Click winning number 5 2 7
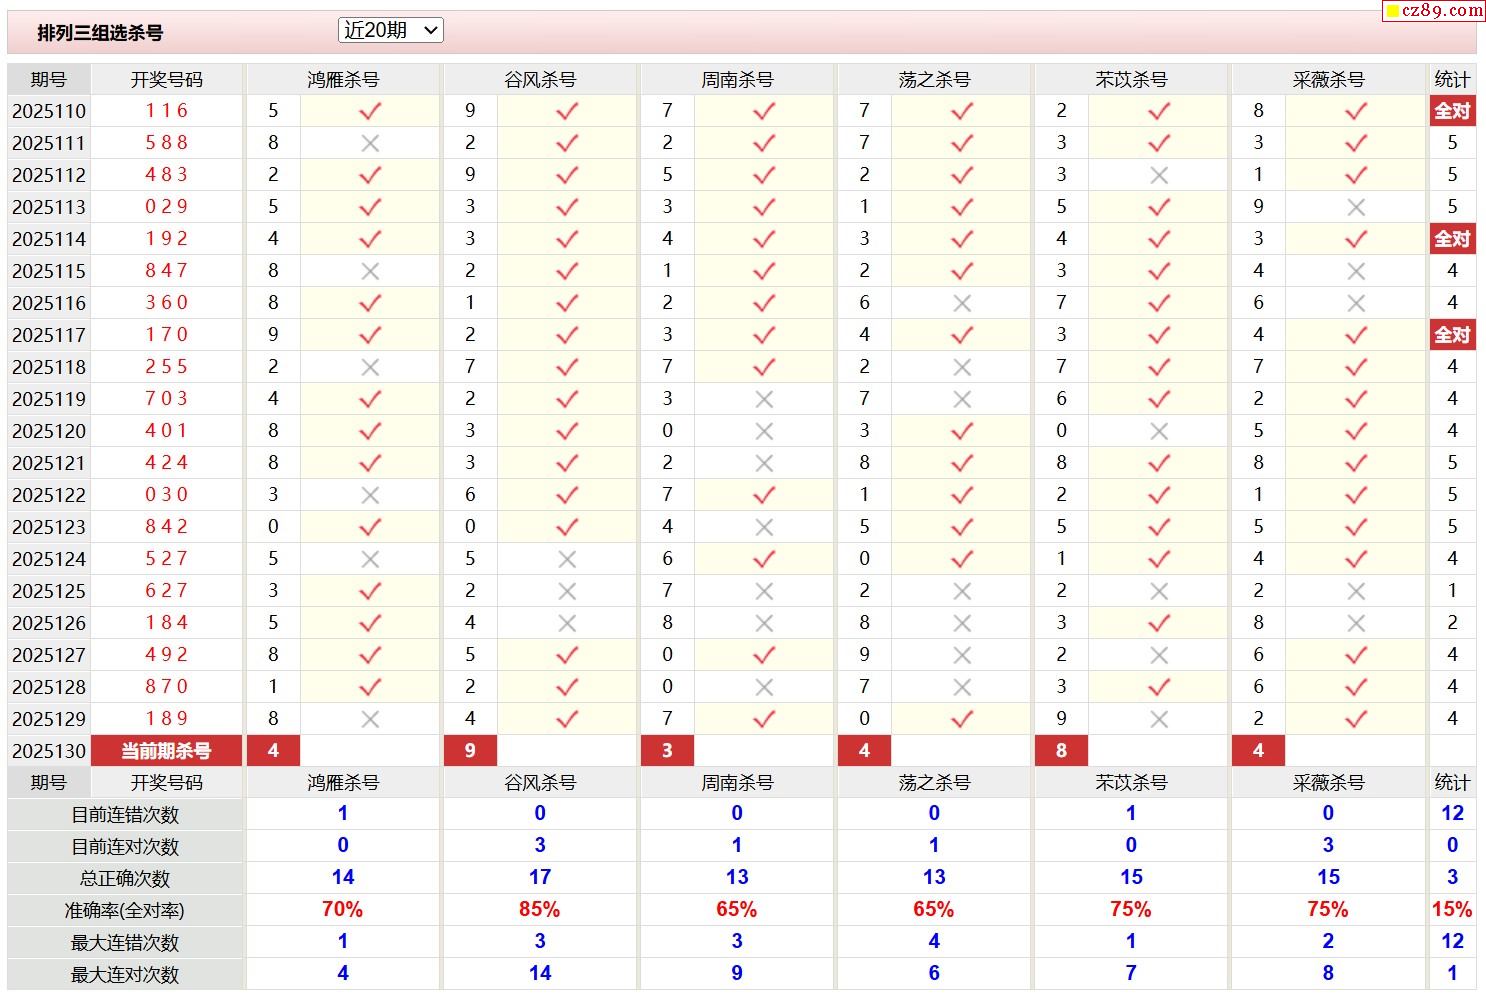The height and width of the screenshot is (998, 1486). 166,559
